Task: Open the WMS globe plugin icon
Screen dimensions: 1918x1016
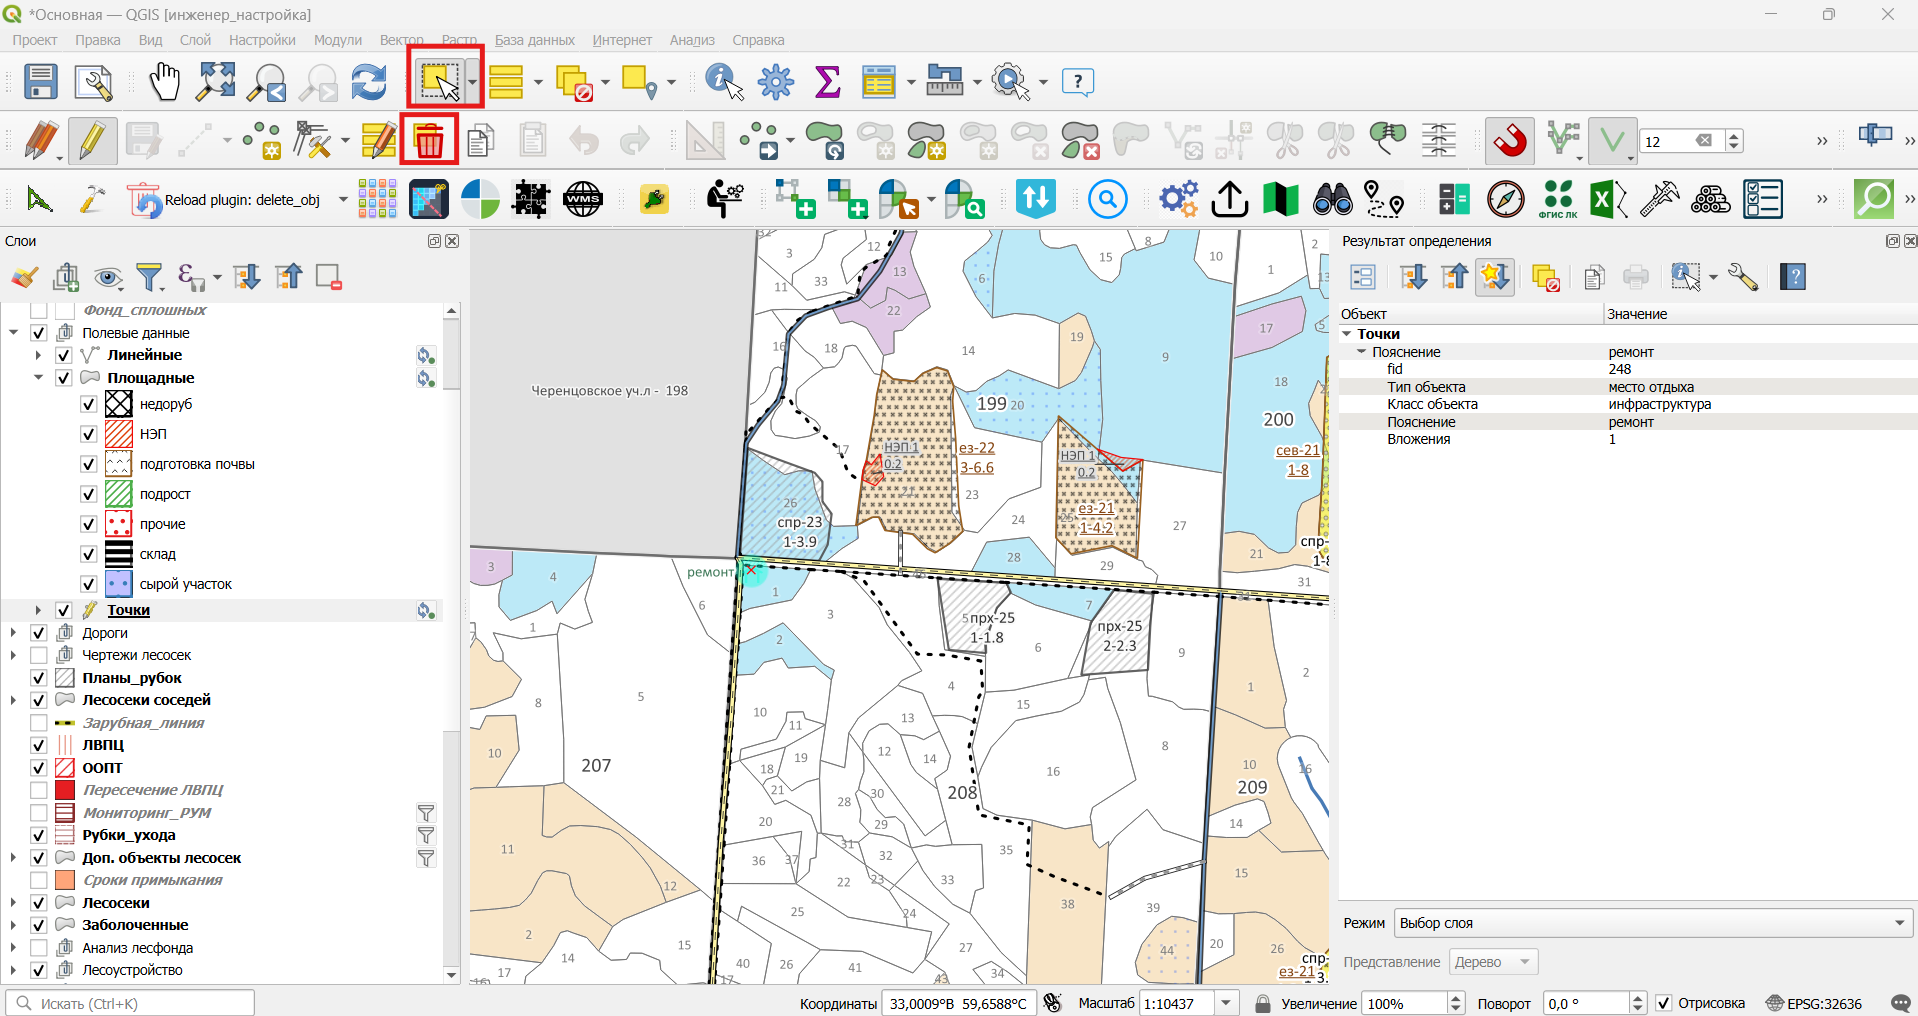Action: (582, 199)
